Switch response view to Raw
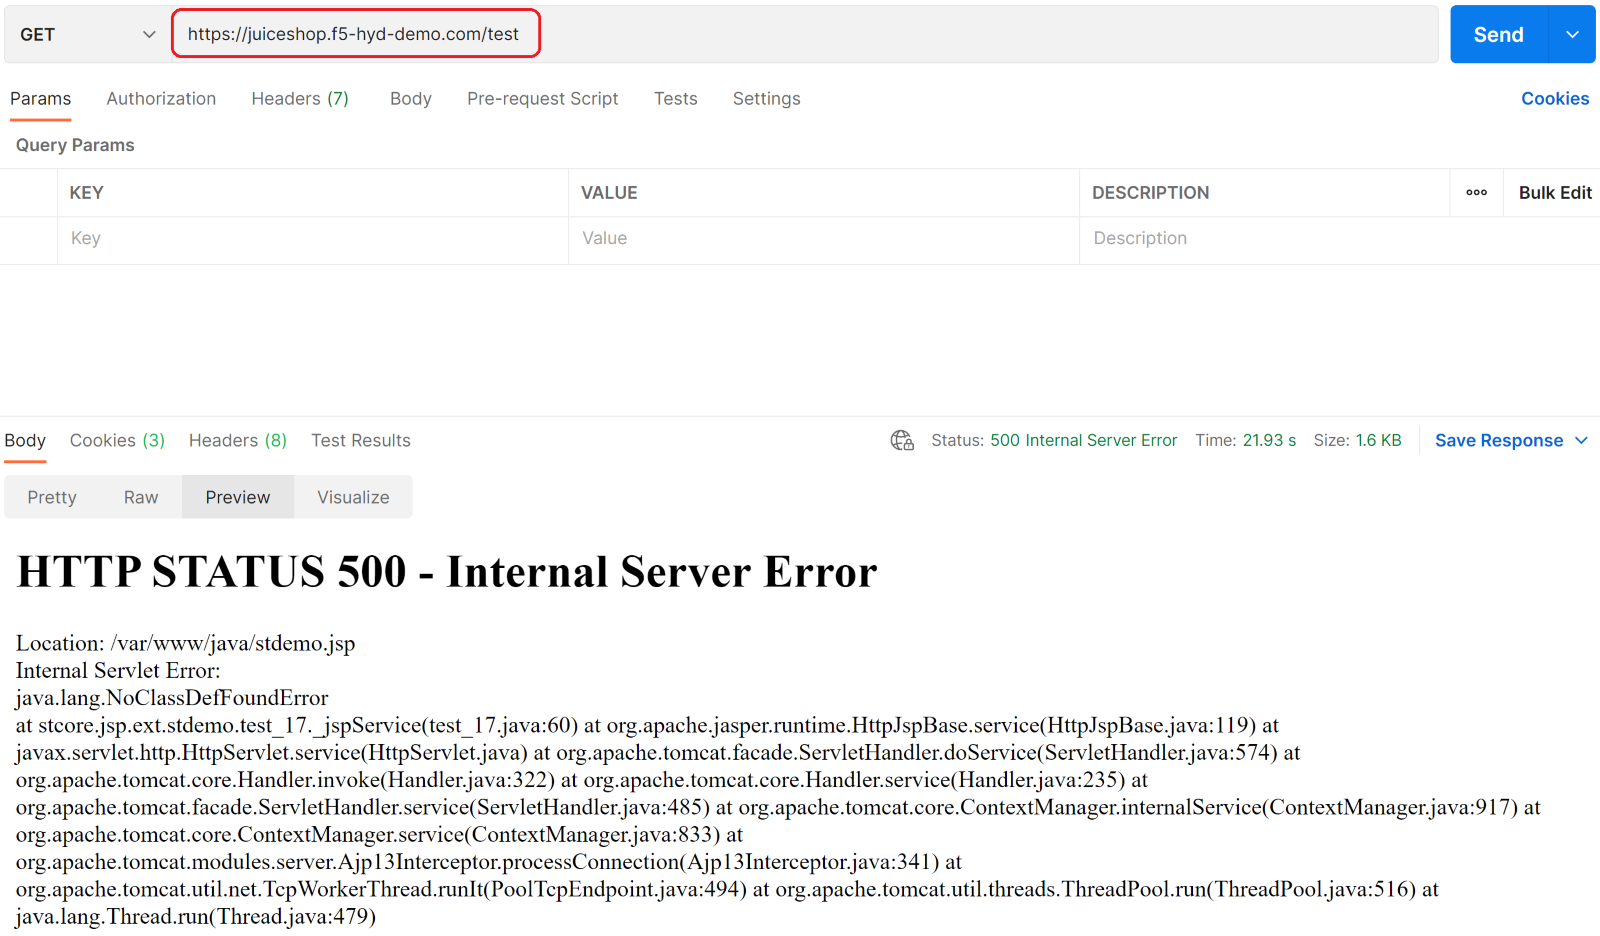This screenshot has width=1600, height=936. pyautogui.click(x=141, y=498)
